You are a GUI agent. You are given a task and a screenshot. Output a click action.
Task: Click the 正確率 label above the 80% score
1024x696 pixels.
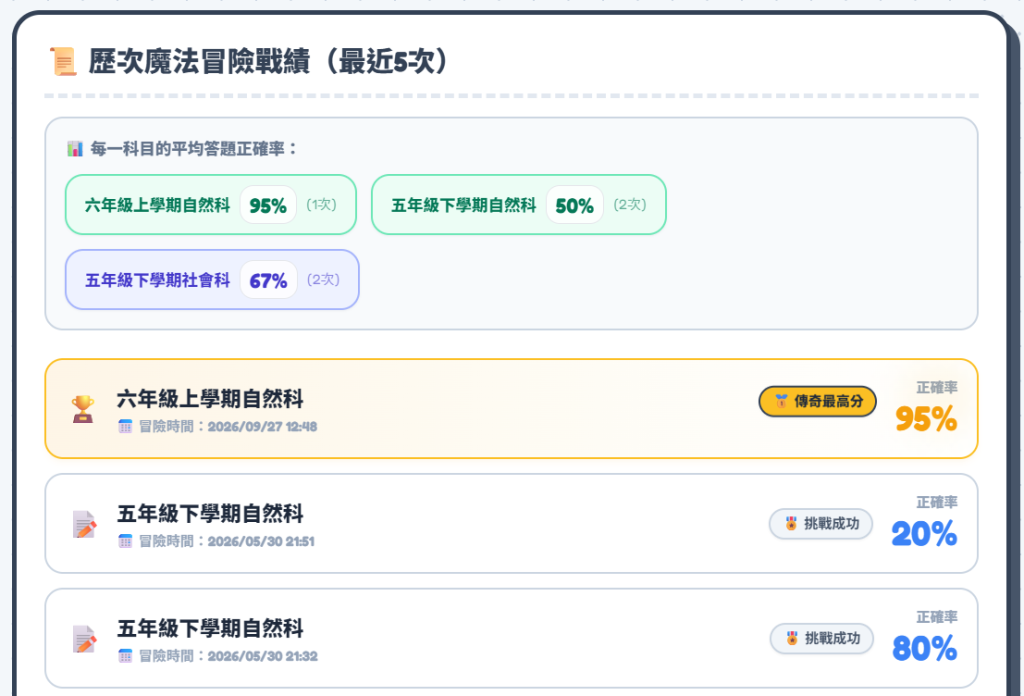click(937, 617)
